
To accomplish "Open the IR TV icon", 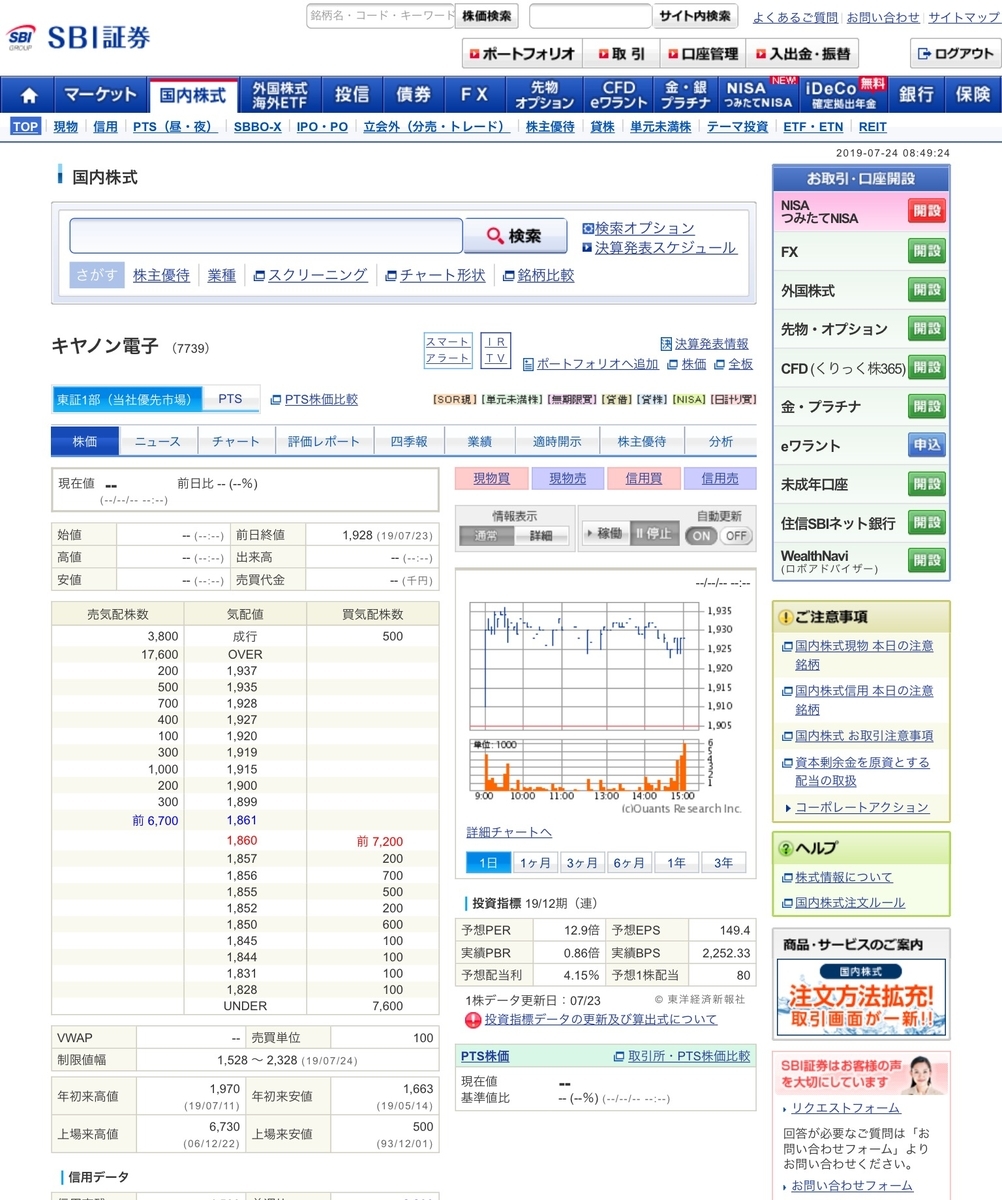I will click(x=495, y=350).
